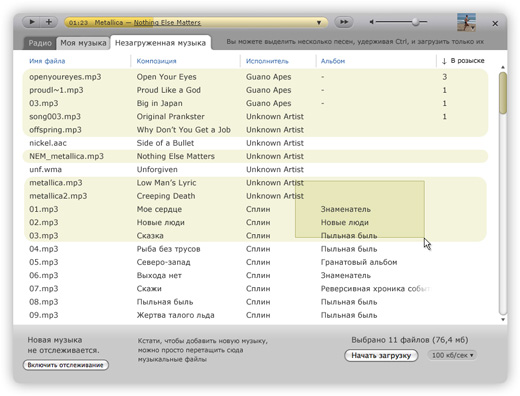This screenshot has height=396, width=520.
Task: Click the Выбрано 11 файлов status text
Action: coord(410,340)
